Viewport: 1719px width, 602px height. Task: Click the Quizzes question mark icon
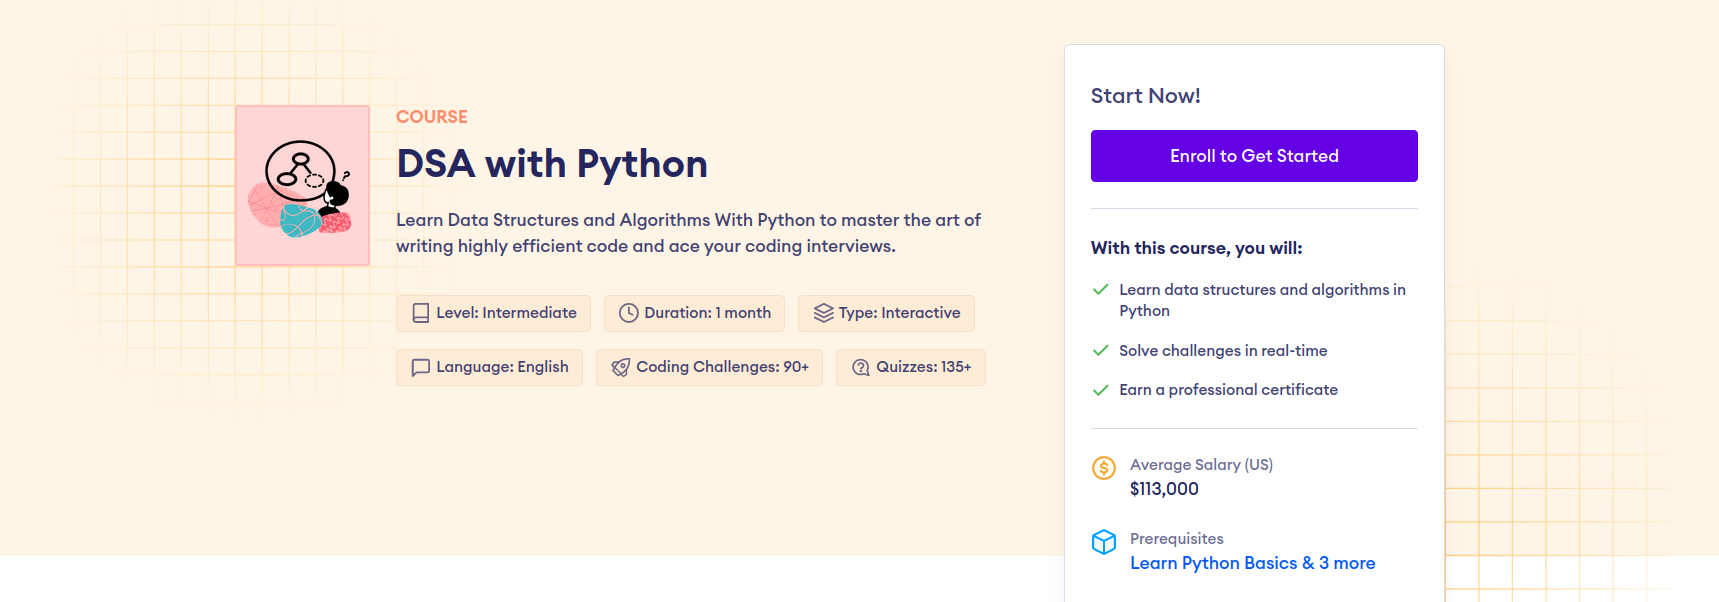point(860,367)
